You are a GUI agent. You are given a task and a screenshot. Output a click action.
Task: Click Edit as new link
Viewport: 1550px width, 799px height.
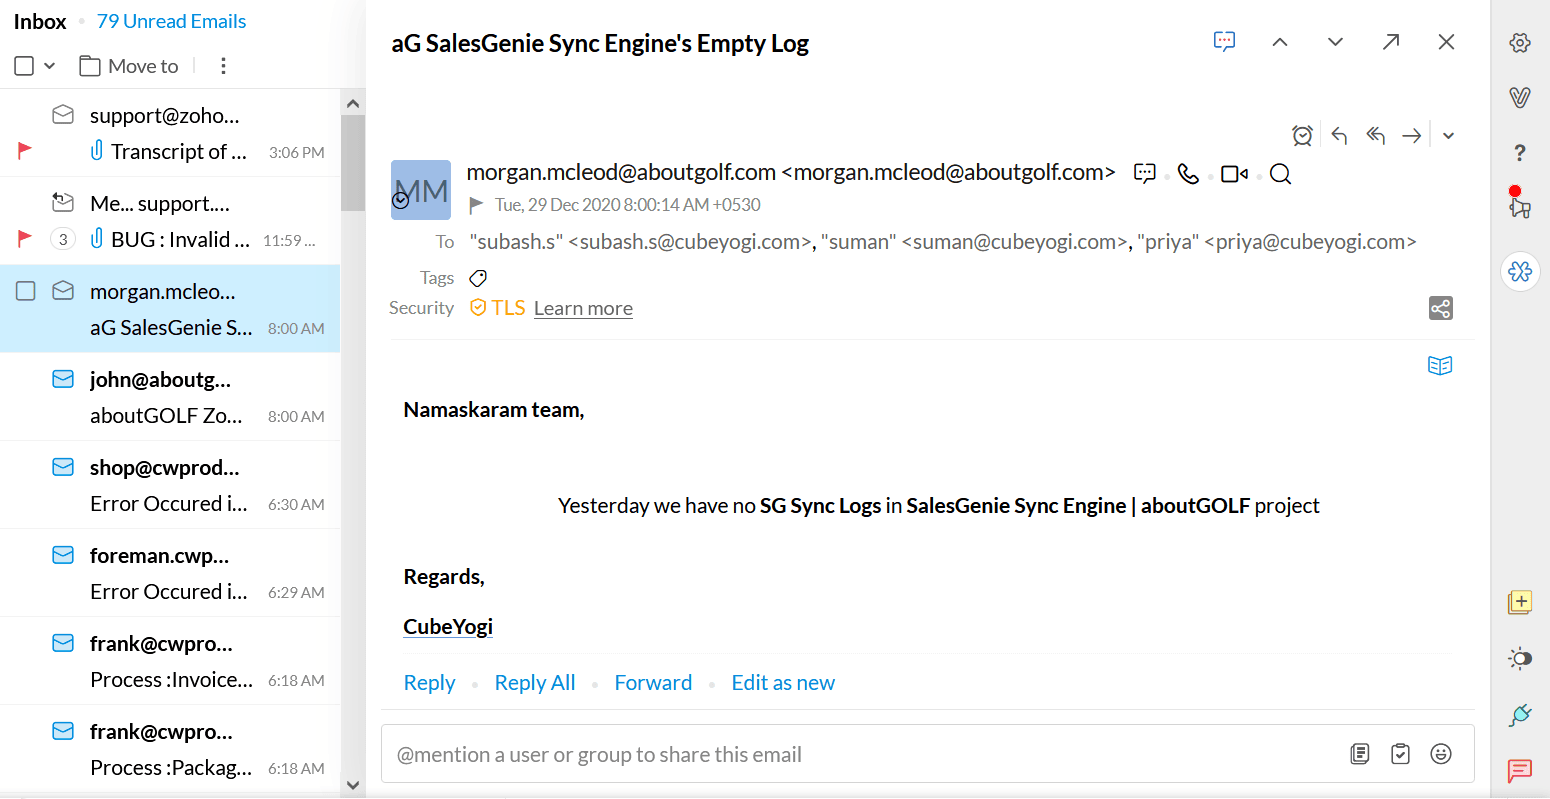783,683
